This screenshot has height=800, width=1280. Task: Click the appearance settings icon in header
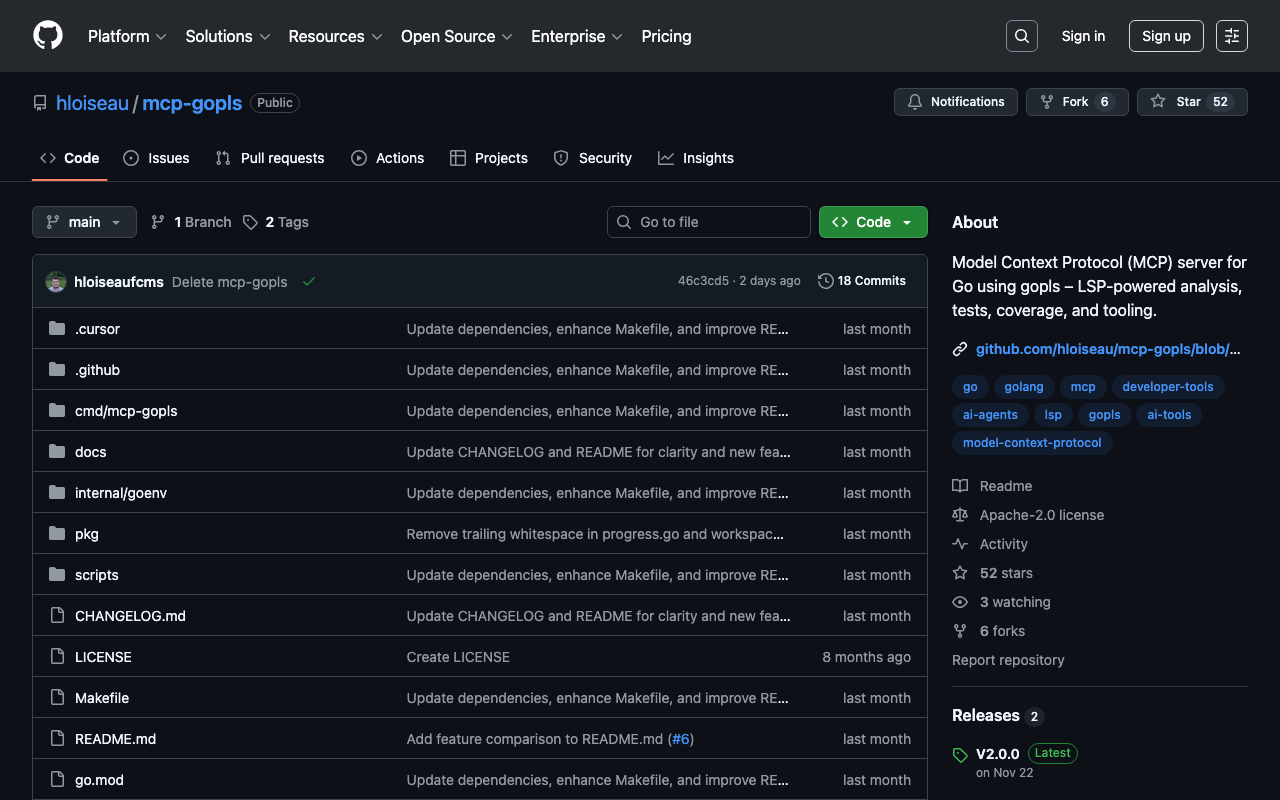coord(1231,36)
